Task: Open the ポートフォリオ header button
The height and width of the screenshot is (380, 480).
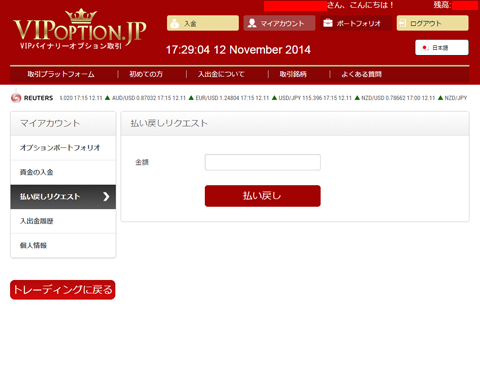Action: point(356,23)
